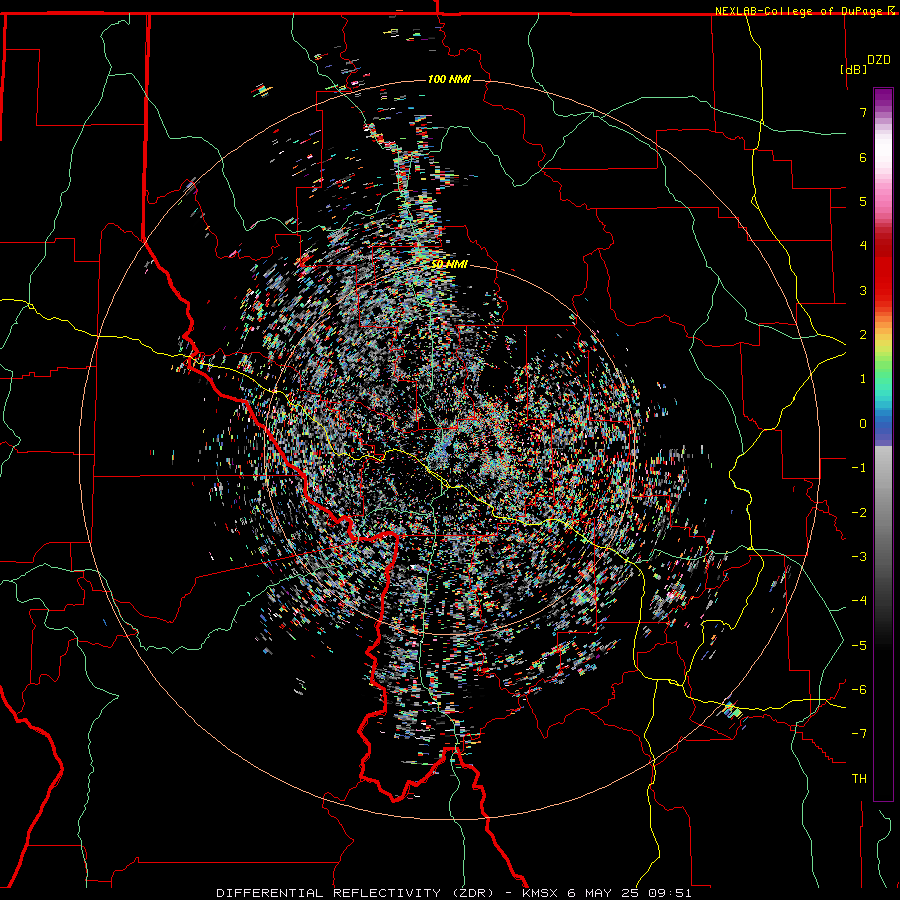This screenshot has height=900, width=900.
Task: Click the 3 dB scale label
Action: [x=863, y=290]
